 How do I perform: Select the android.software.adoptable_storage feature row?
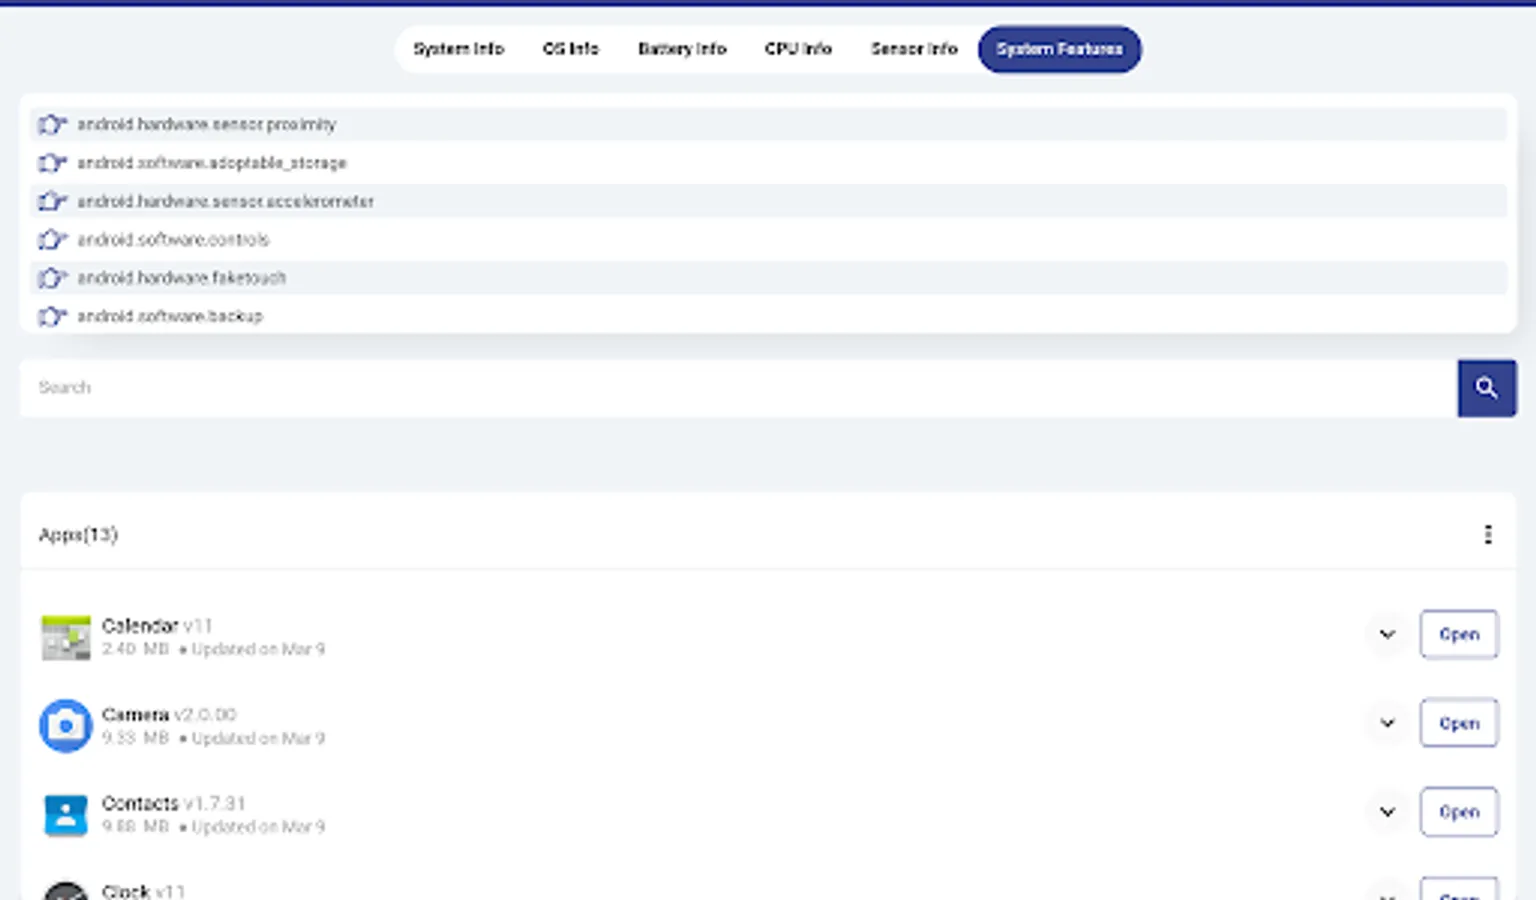click(x=768, y=162)
